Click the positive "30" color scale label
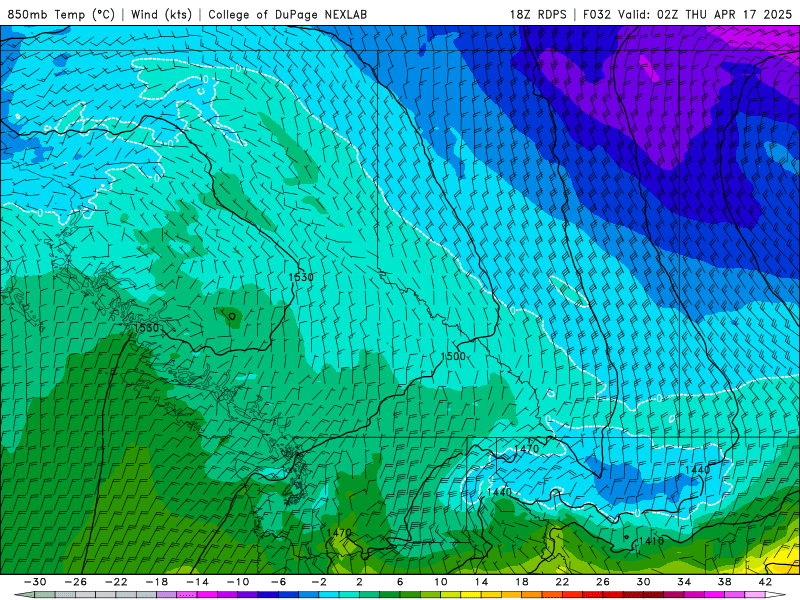This screenshot has height=600, width=800. coord(643,582)
